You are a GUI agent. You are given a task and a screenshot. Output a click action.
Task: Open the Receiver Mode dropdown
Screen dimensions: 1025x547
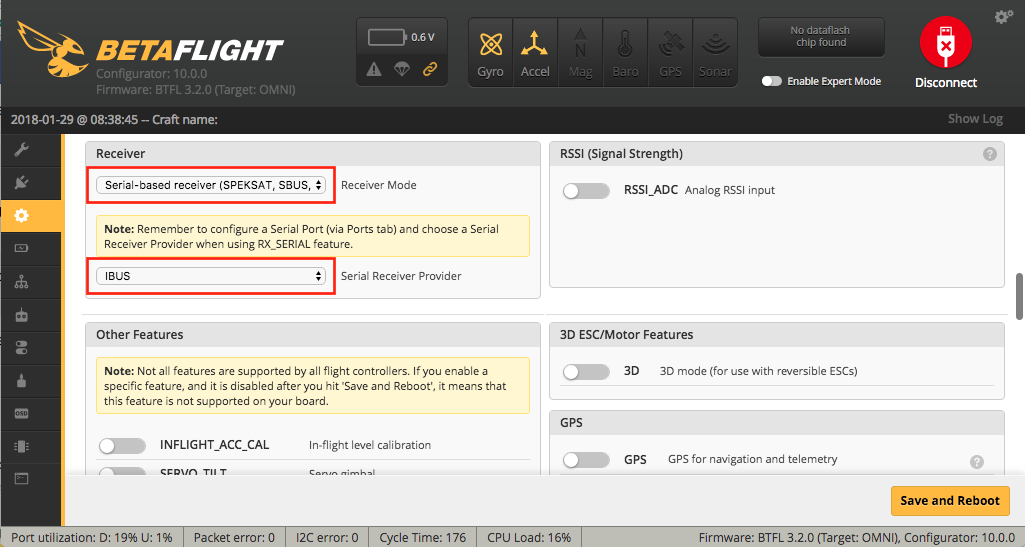pyautogui.click(x=210, y=185)
